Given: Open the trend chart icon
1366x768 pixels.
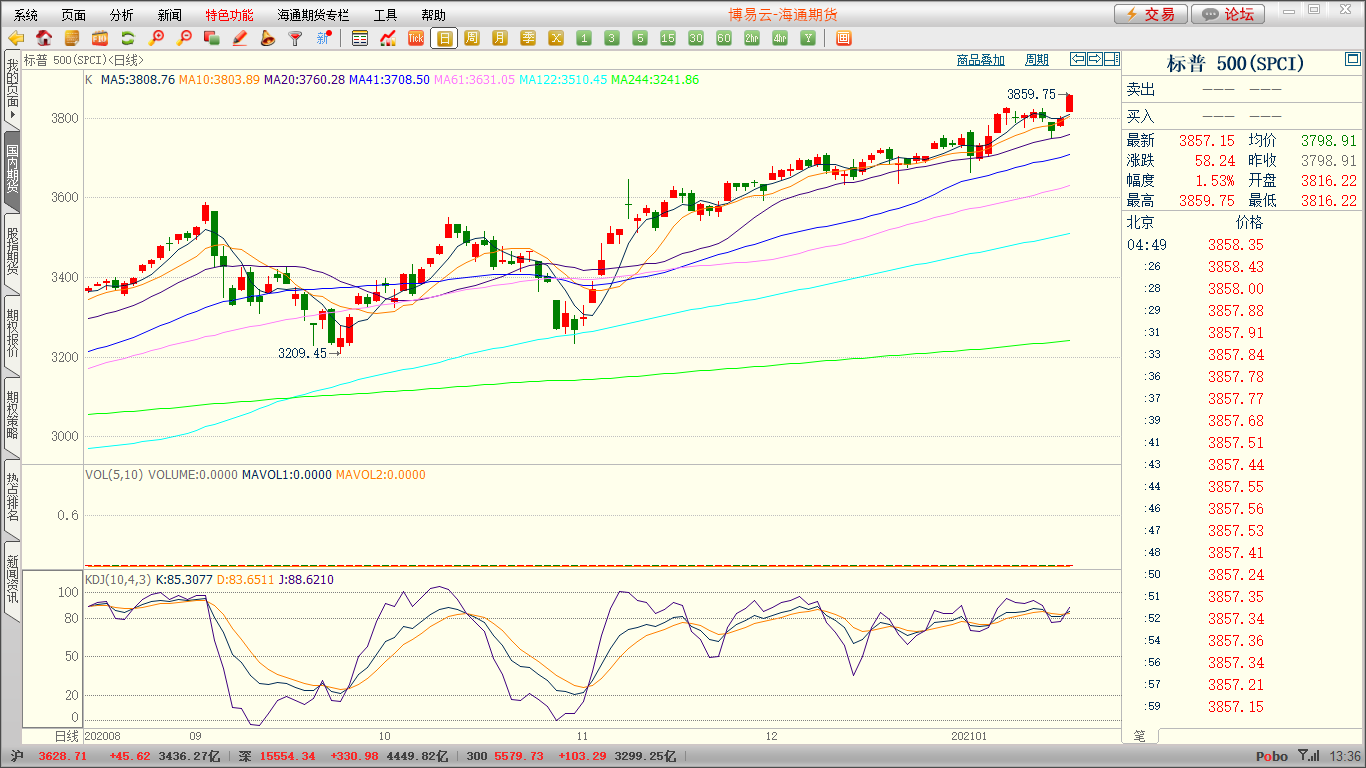Looking at the screenshot, I should [x=388, y=39].
